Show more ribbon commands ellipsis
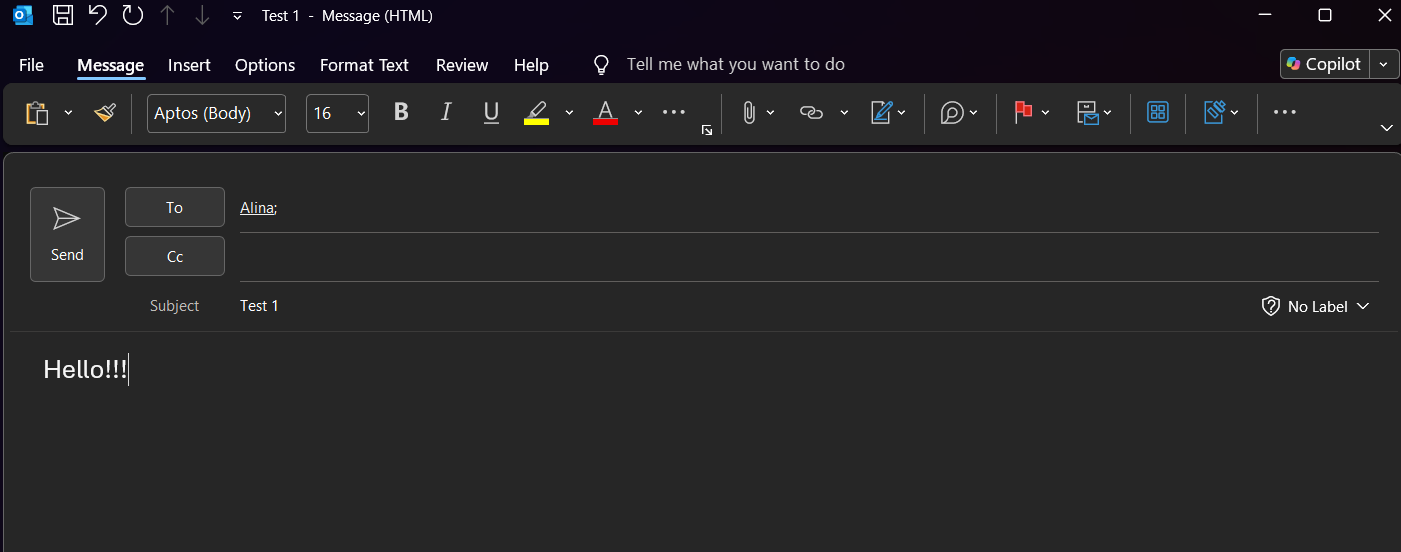The image size is (1401, 552). [1284, 113]
